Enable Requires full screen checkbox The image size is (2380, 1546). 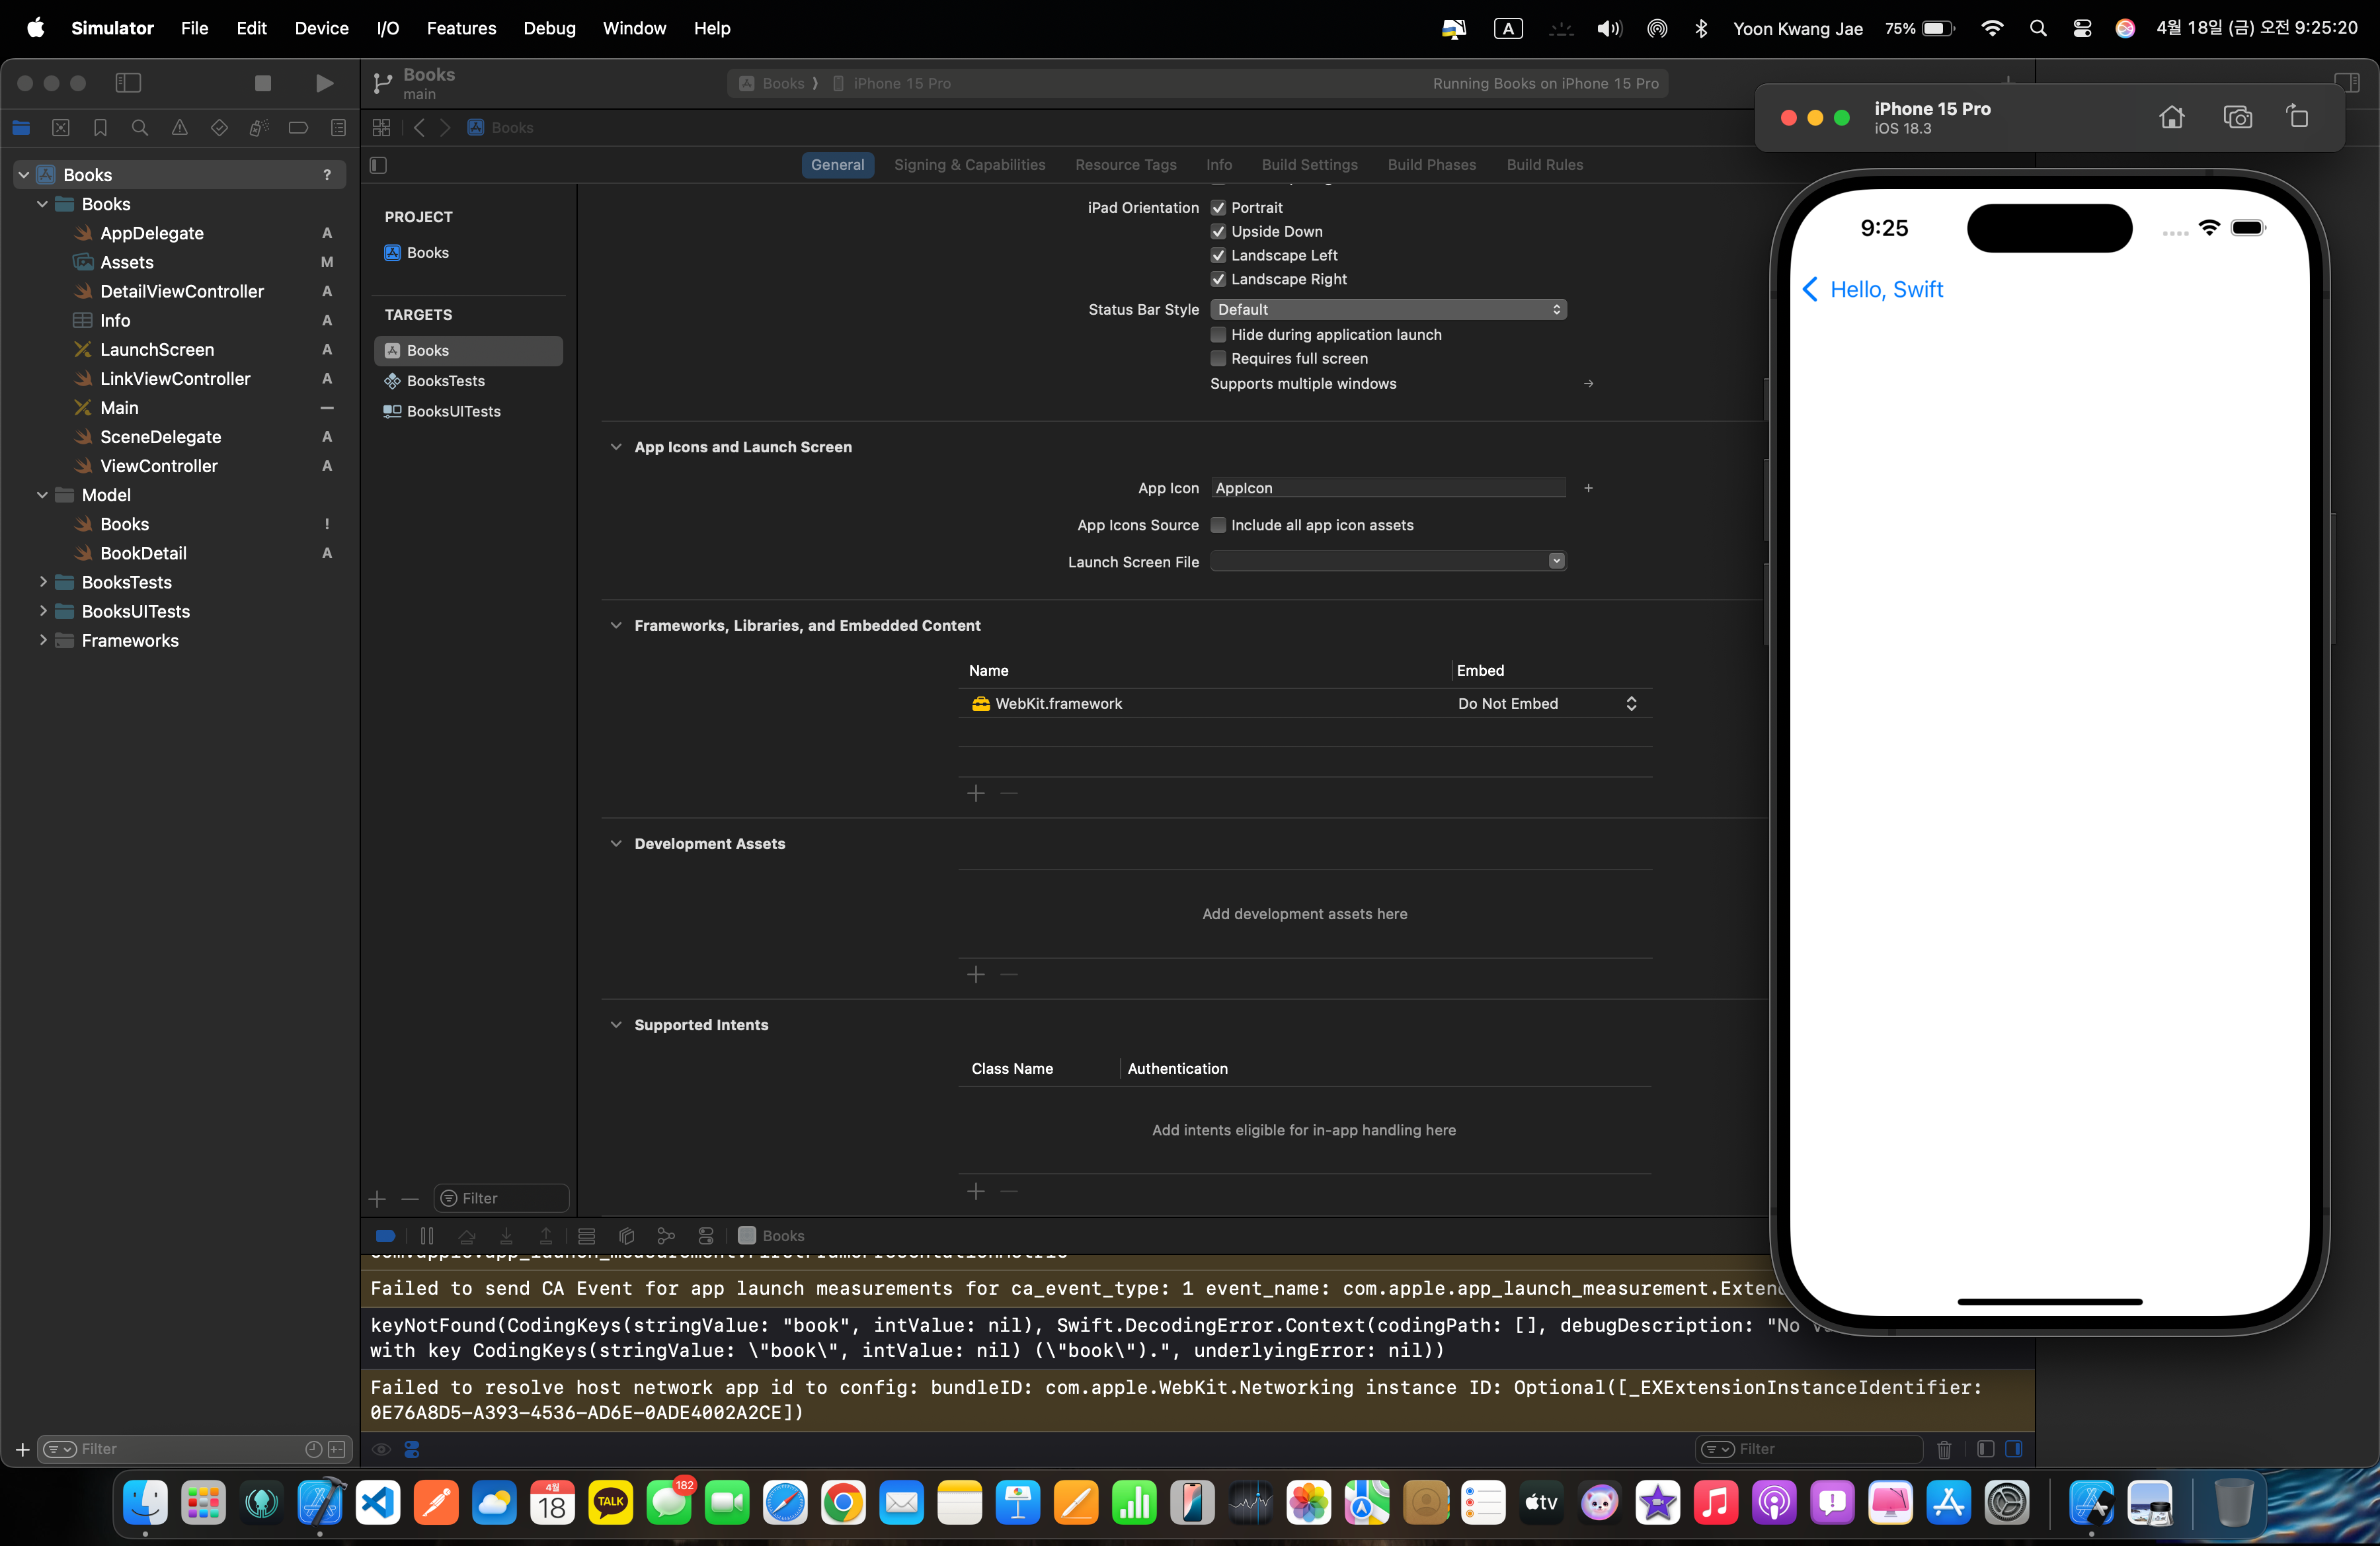pos(1218,359)
